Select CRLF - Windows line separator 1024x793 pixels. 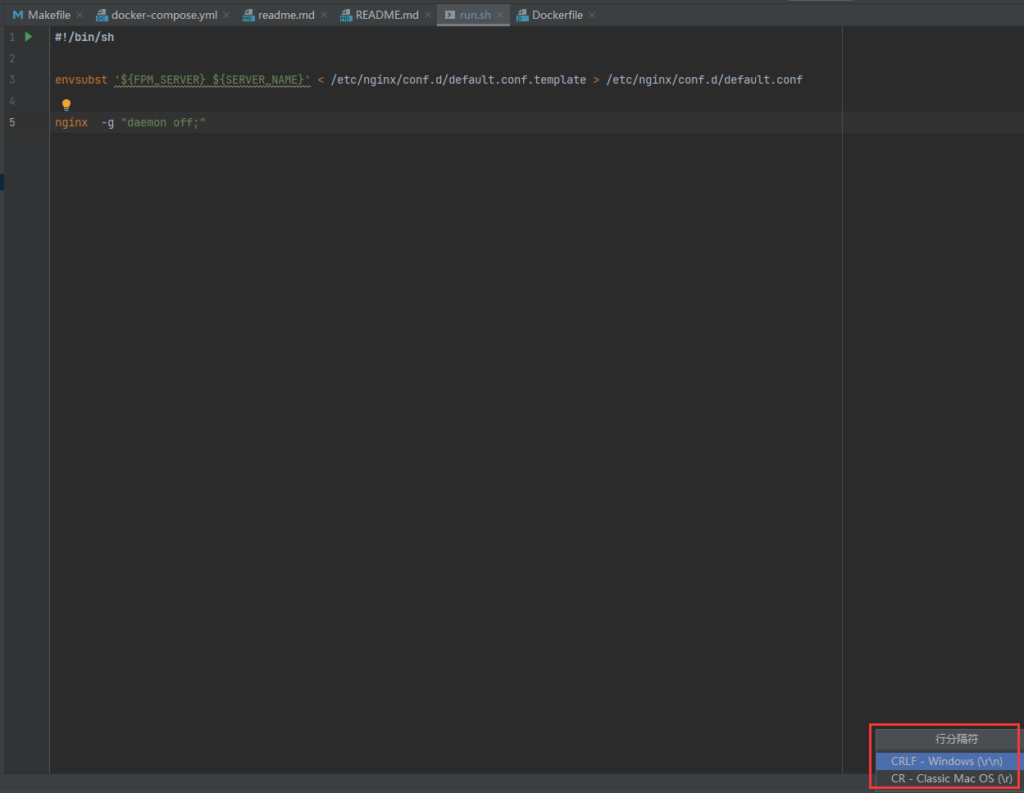(945, 761)
